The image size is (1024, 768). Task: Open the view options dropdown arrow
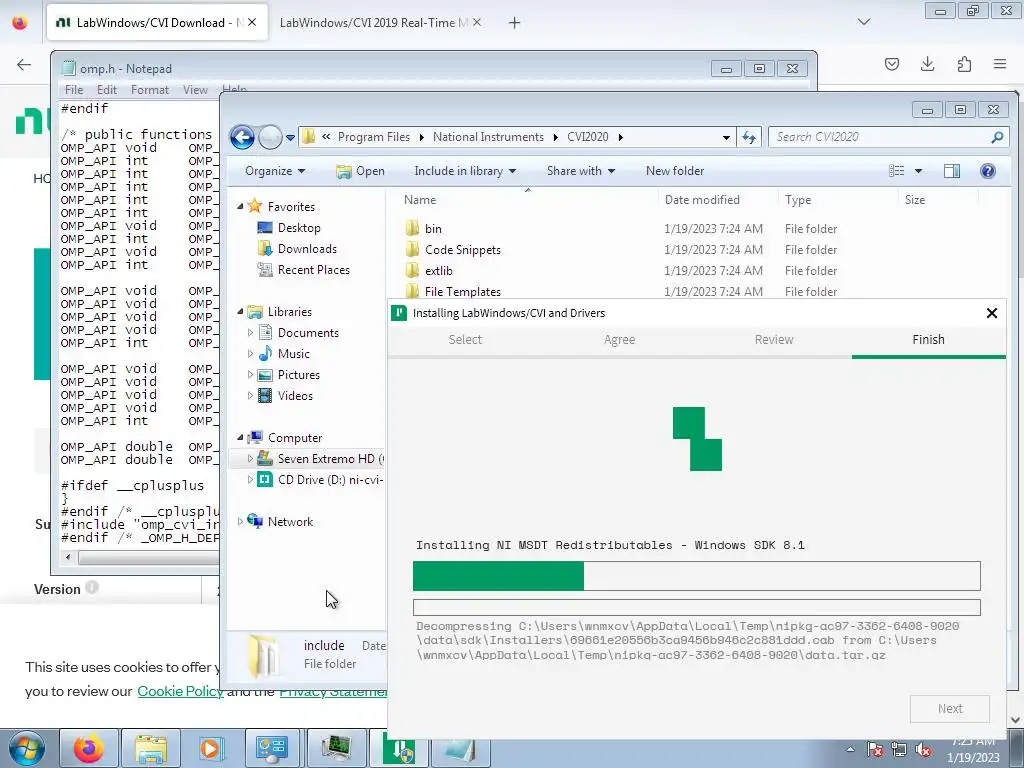coord(918,171)
